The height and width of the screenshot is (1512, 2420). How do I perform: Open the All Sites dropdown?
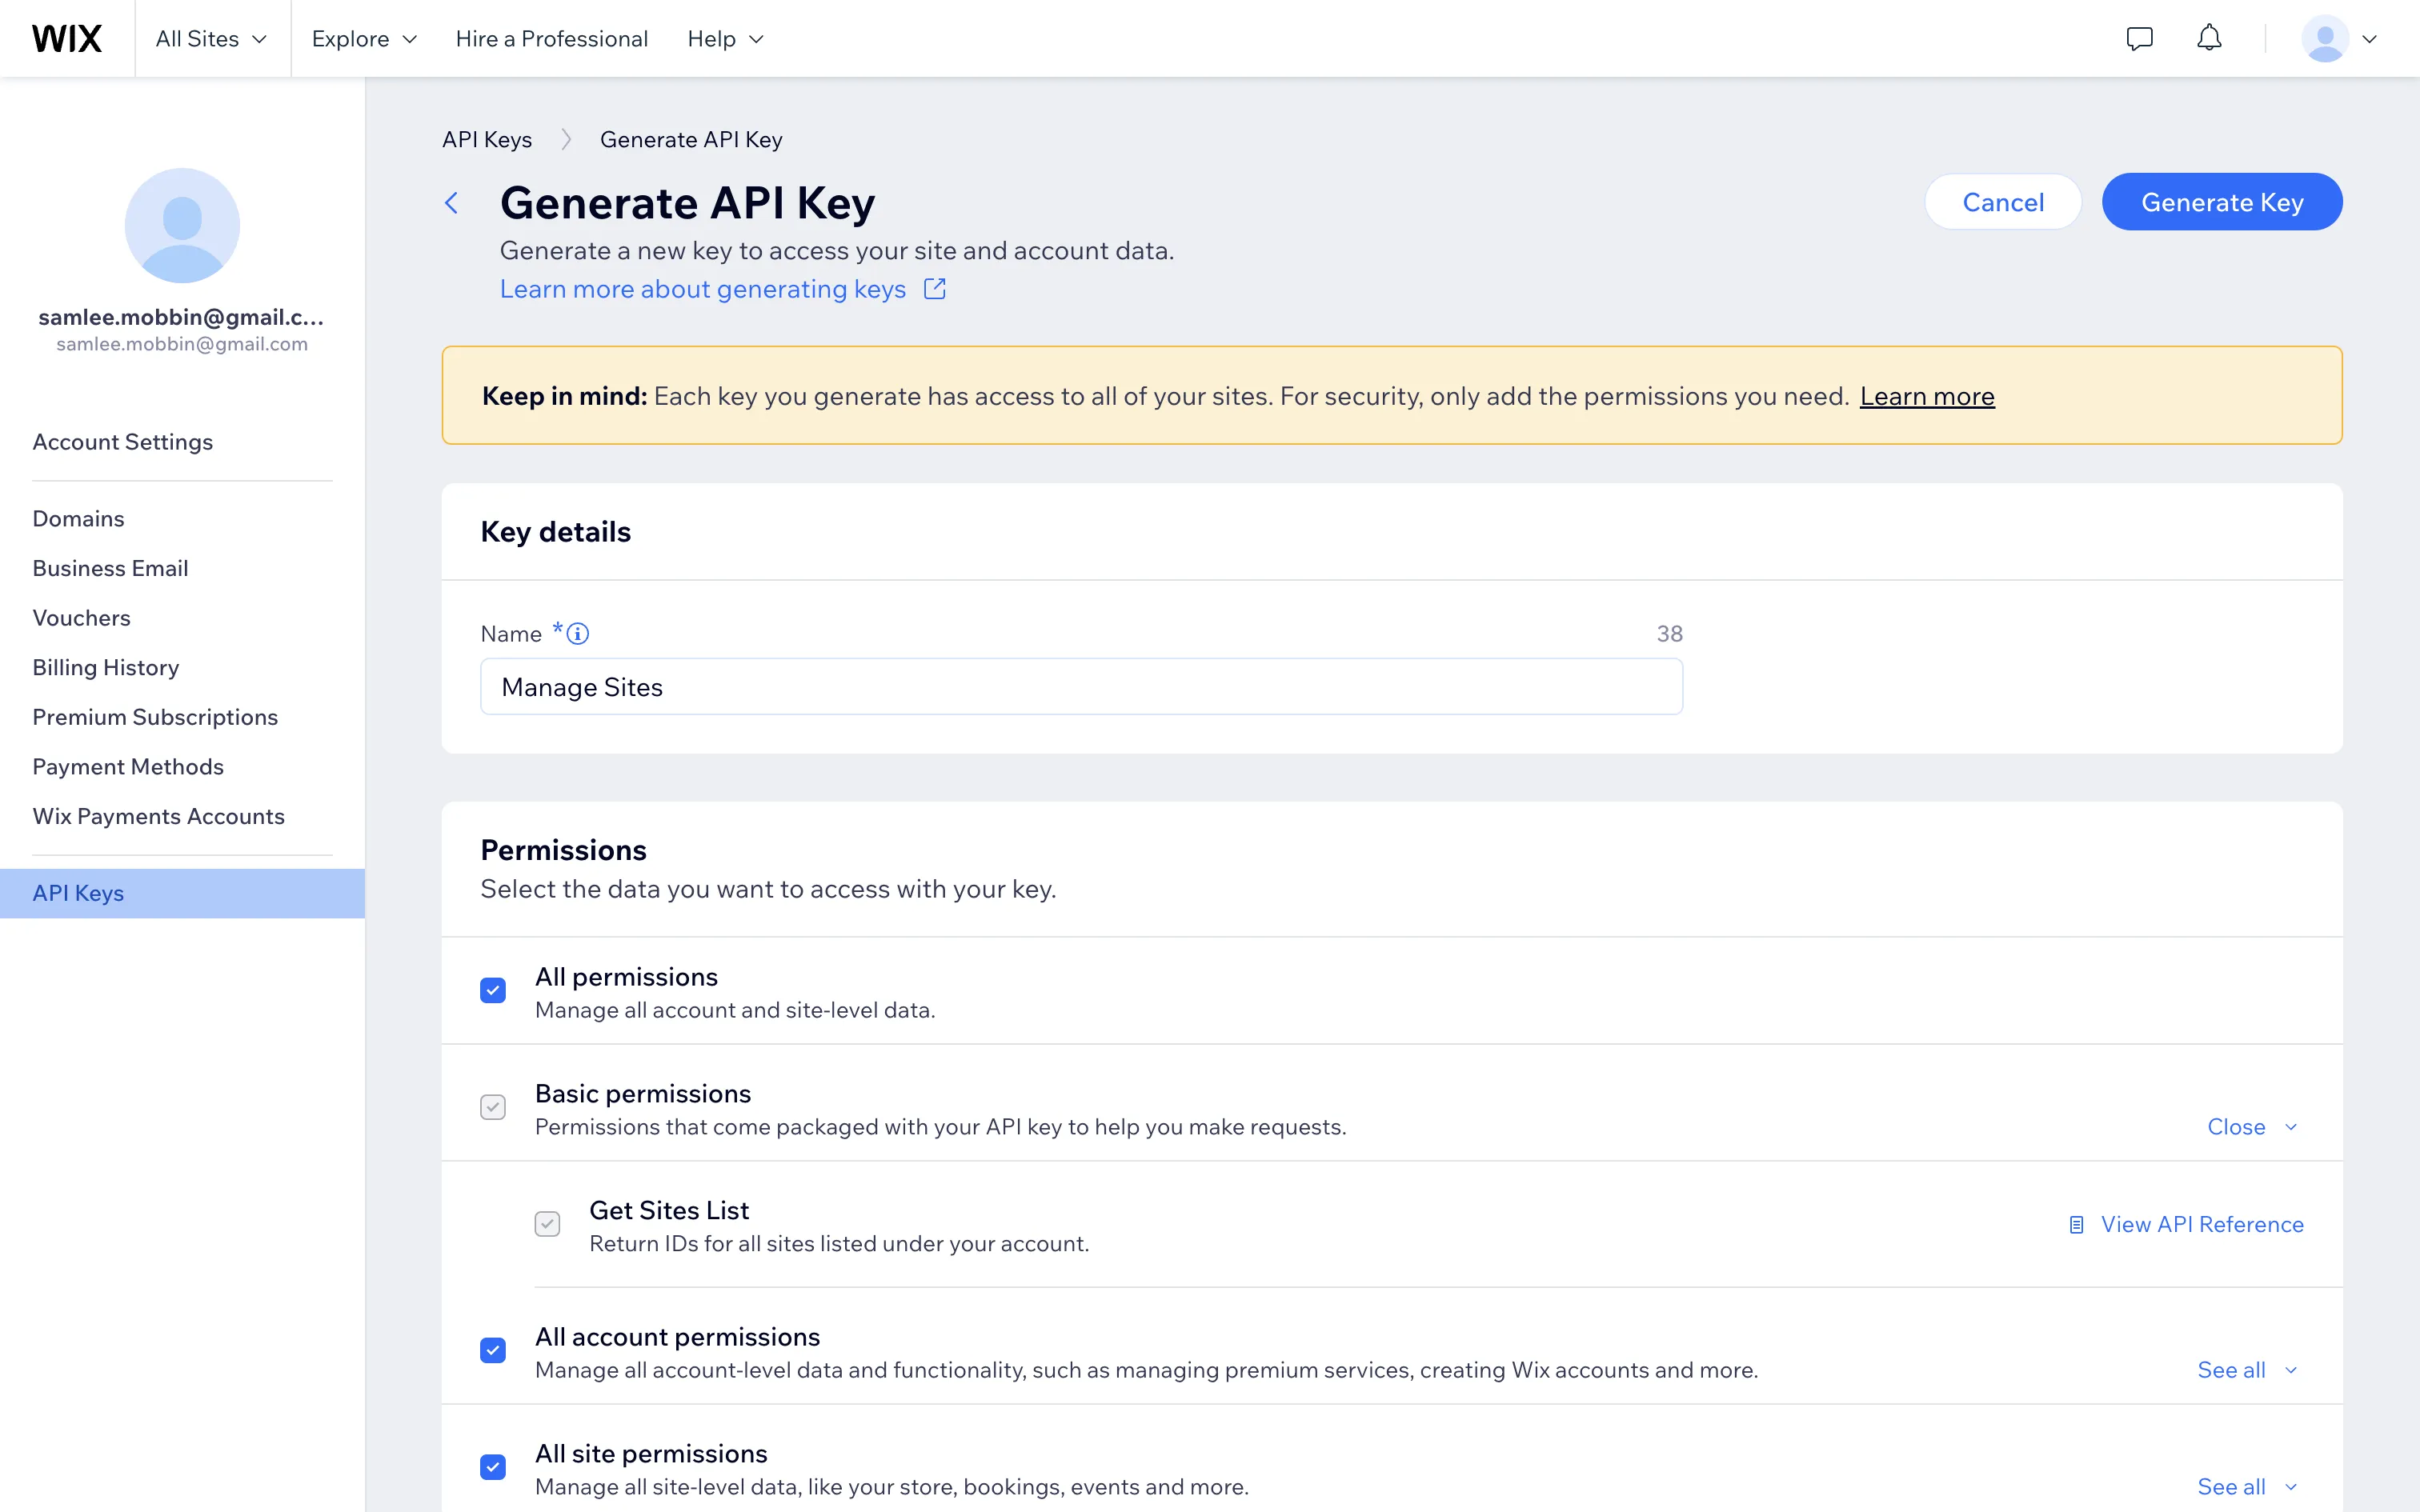[x=211, y=38]
